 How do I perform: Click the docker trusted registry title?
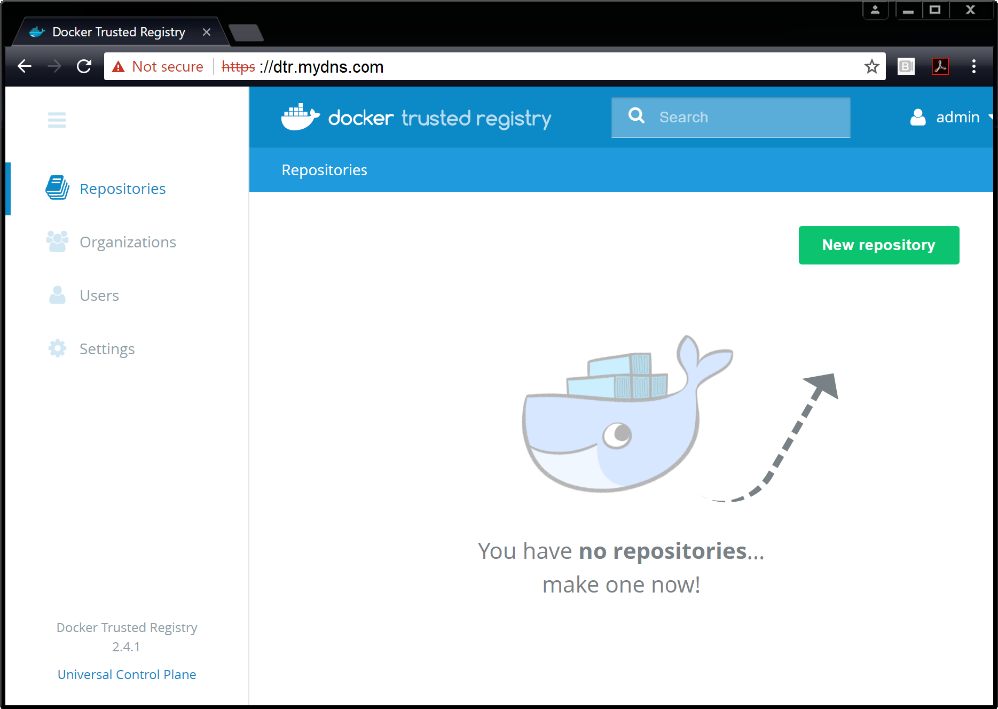(x=439, y=118)
